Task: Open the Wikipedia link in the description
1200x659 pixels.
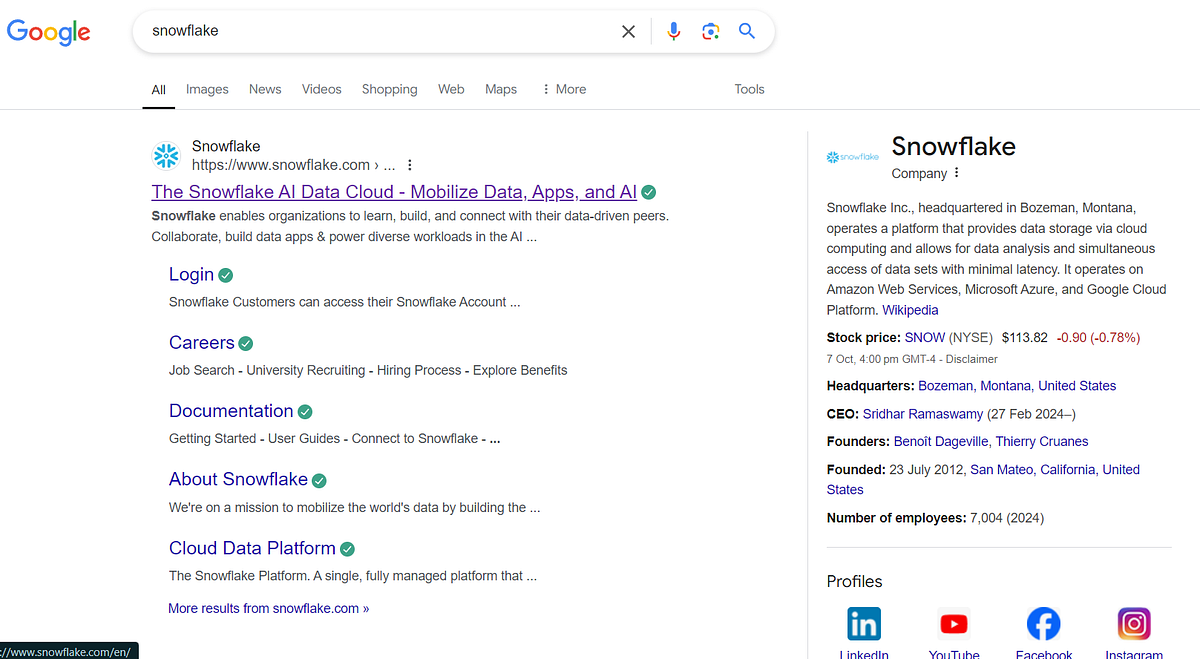Action: point(910,310)
